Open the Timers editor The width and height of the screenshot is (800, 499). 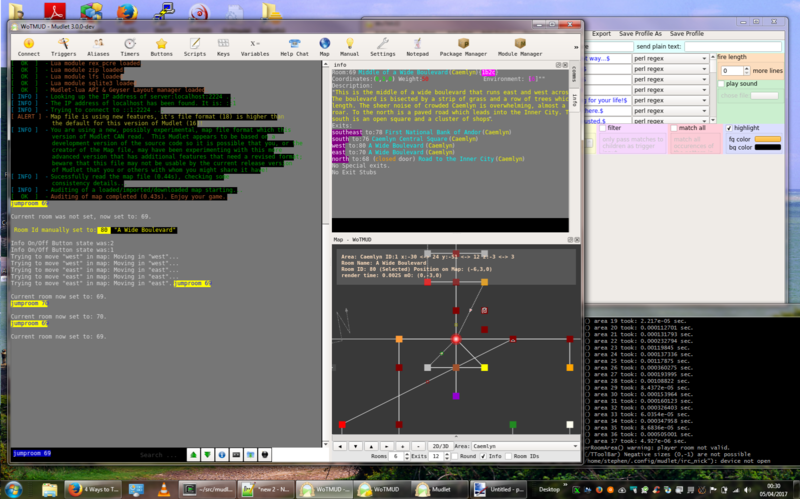[130, 47]
